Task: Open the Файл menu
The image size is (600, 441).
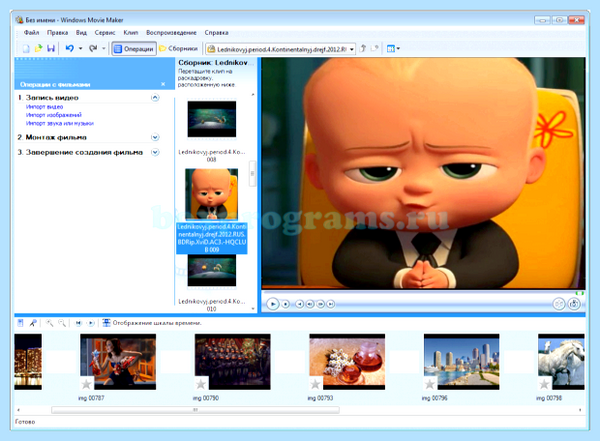Action: click(31, 33)
